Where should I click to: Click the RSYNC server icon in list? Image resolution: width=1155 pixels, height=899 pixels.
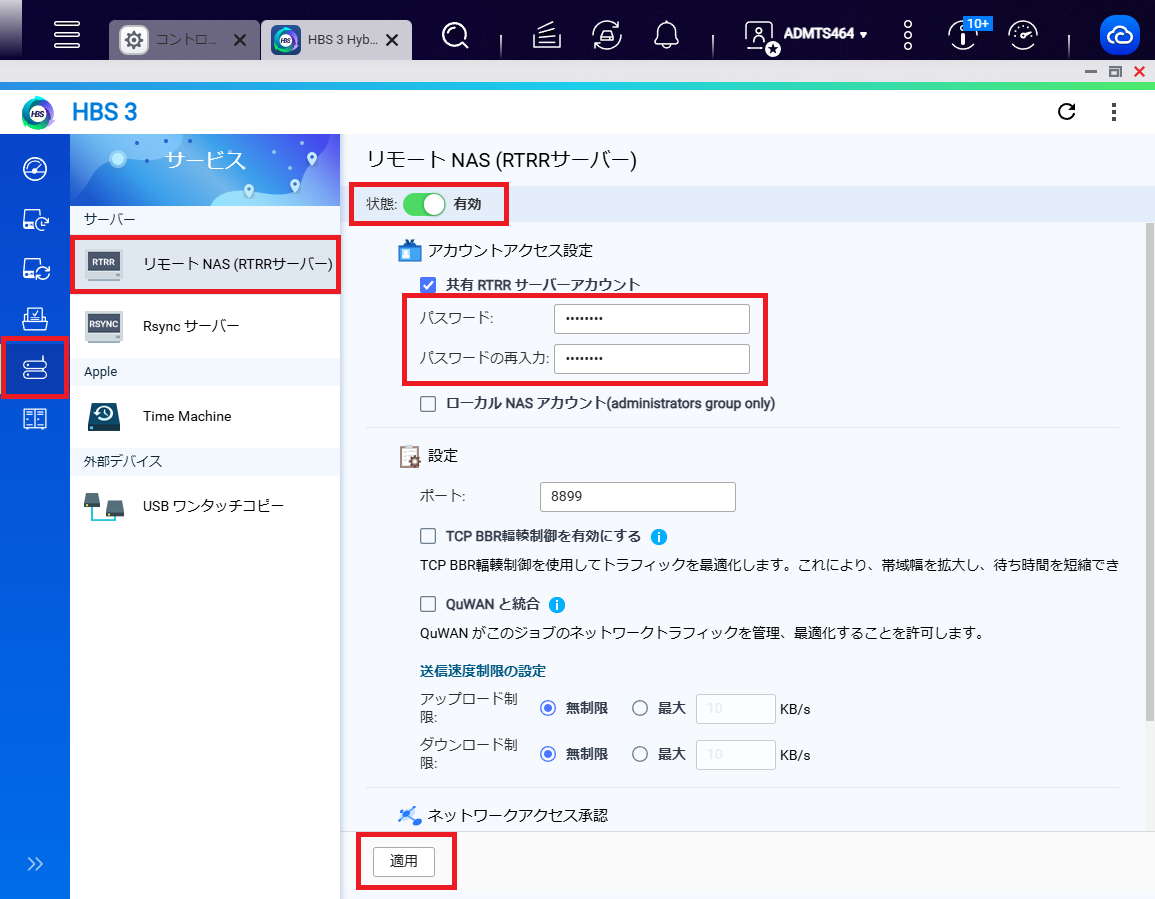pyautogui.click(x=103, y=326)
